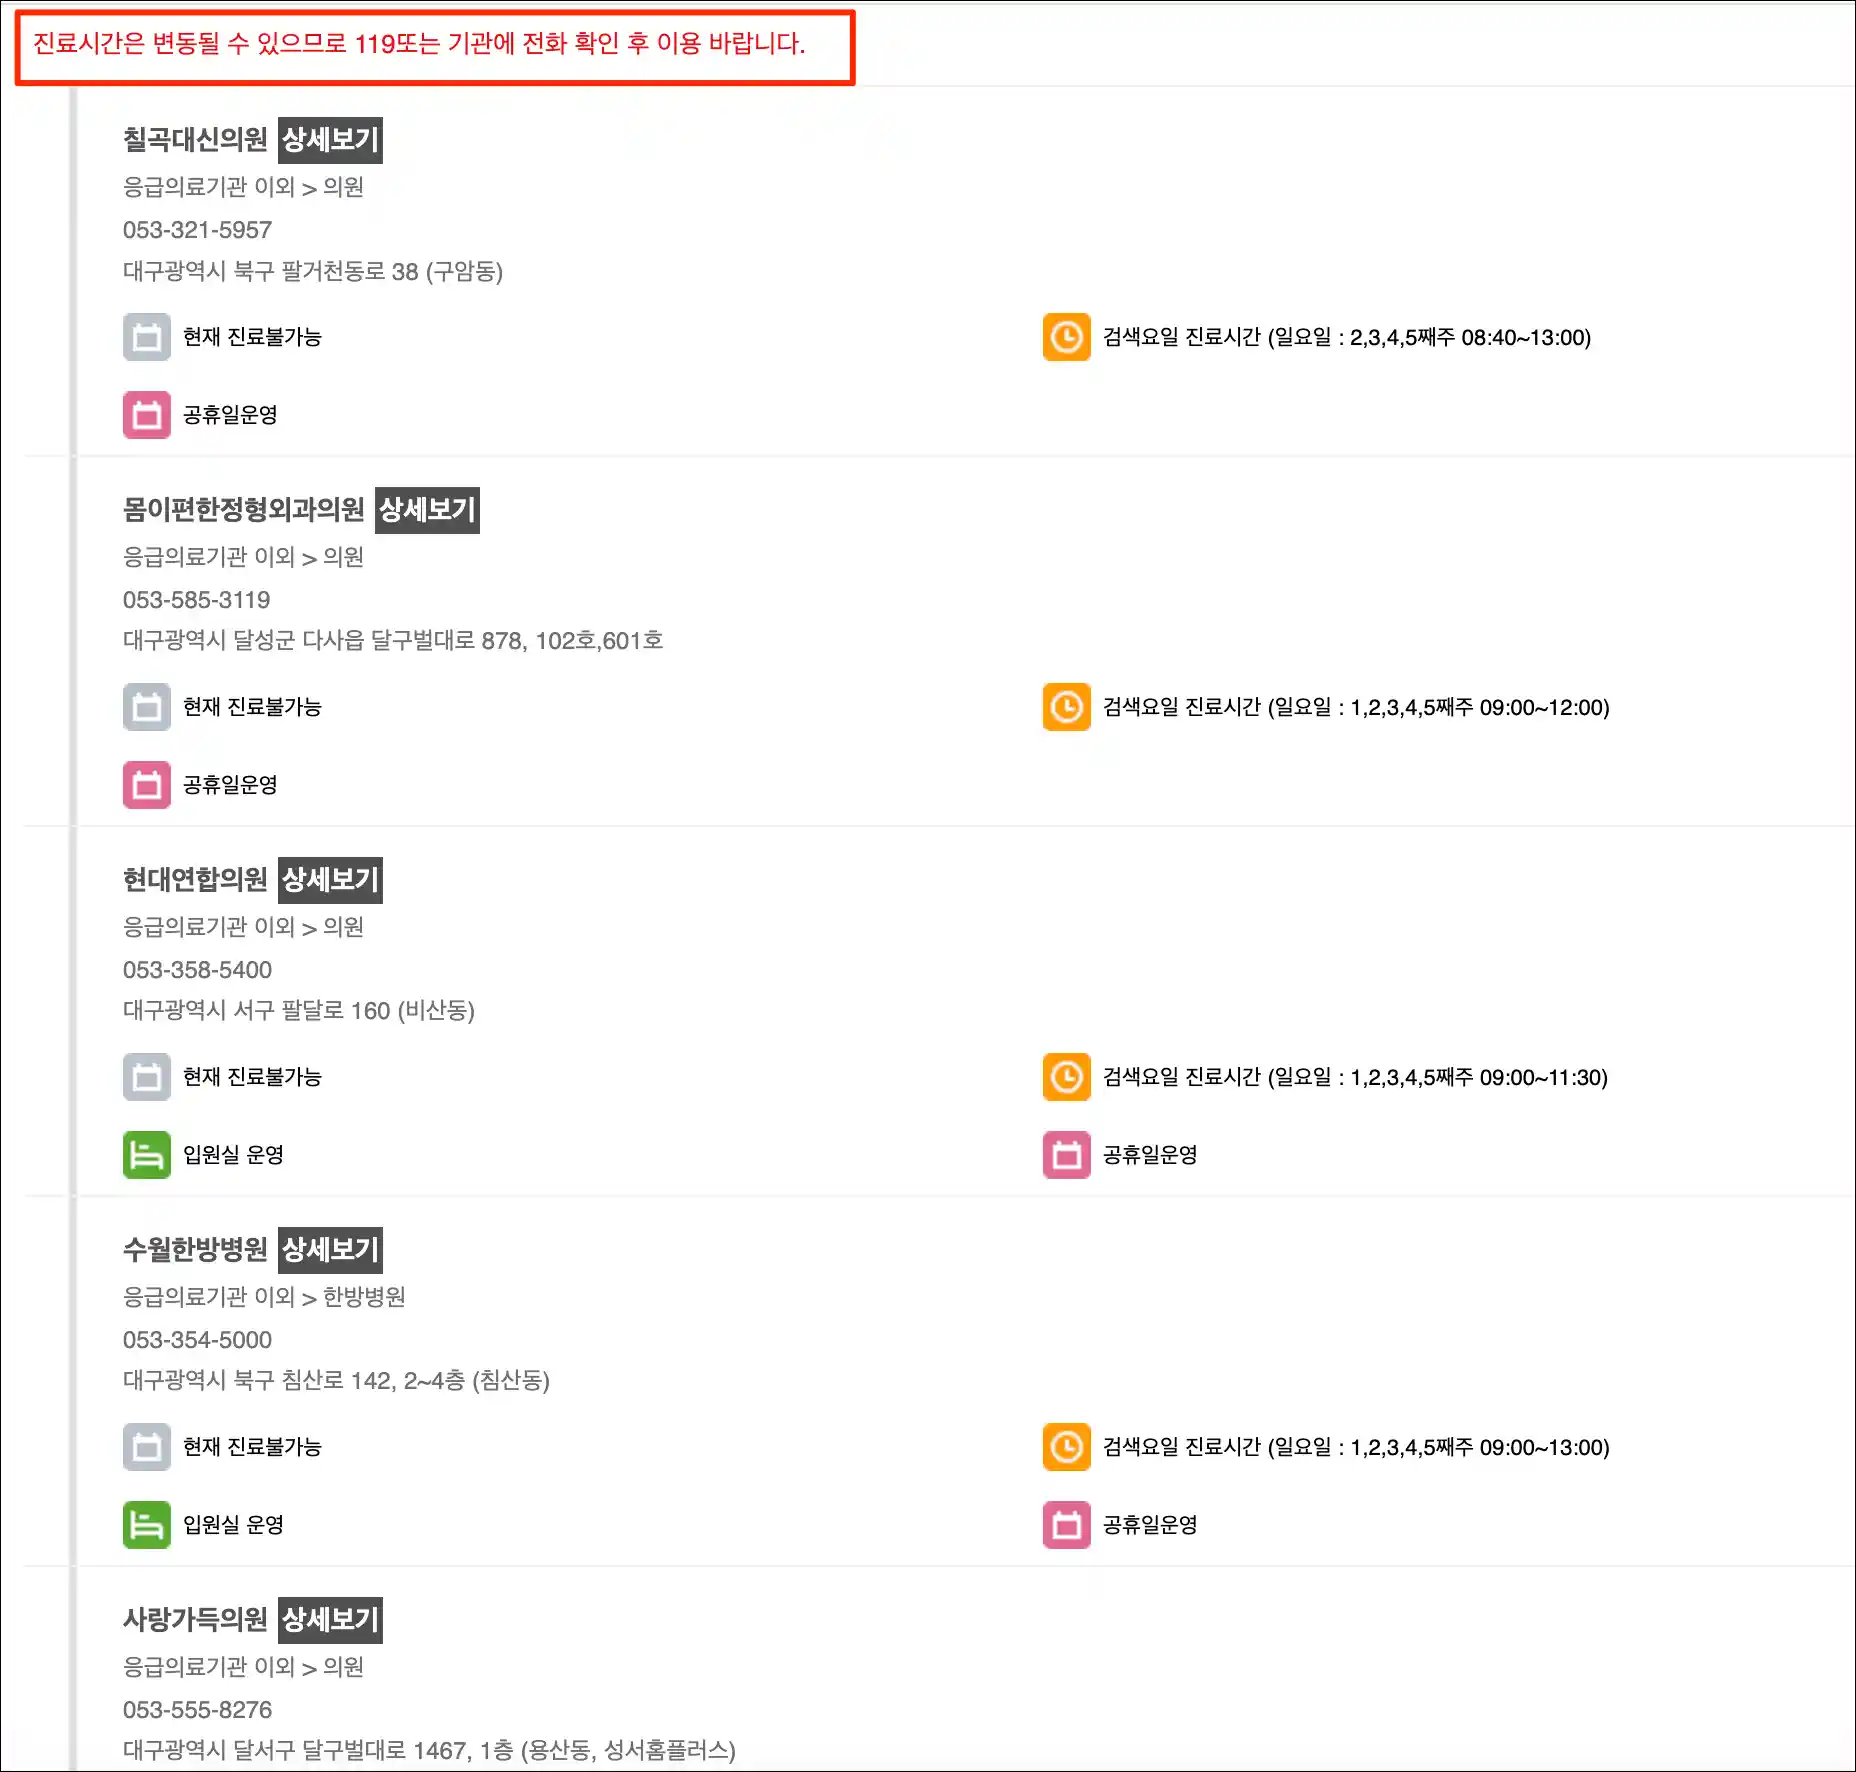Open 상세보기 for 사랑가득의원
Screen dimensions: 1856x1772
330,1620
